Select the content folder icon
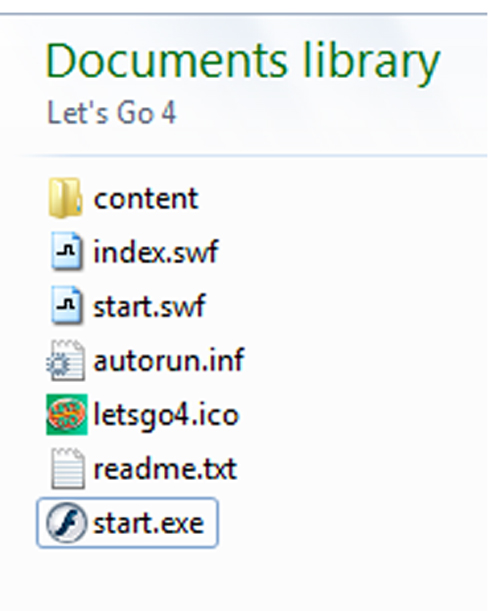 [x=65, y=198]
